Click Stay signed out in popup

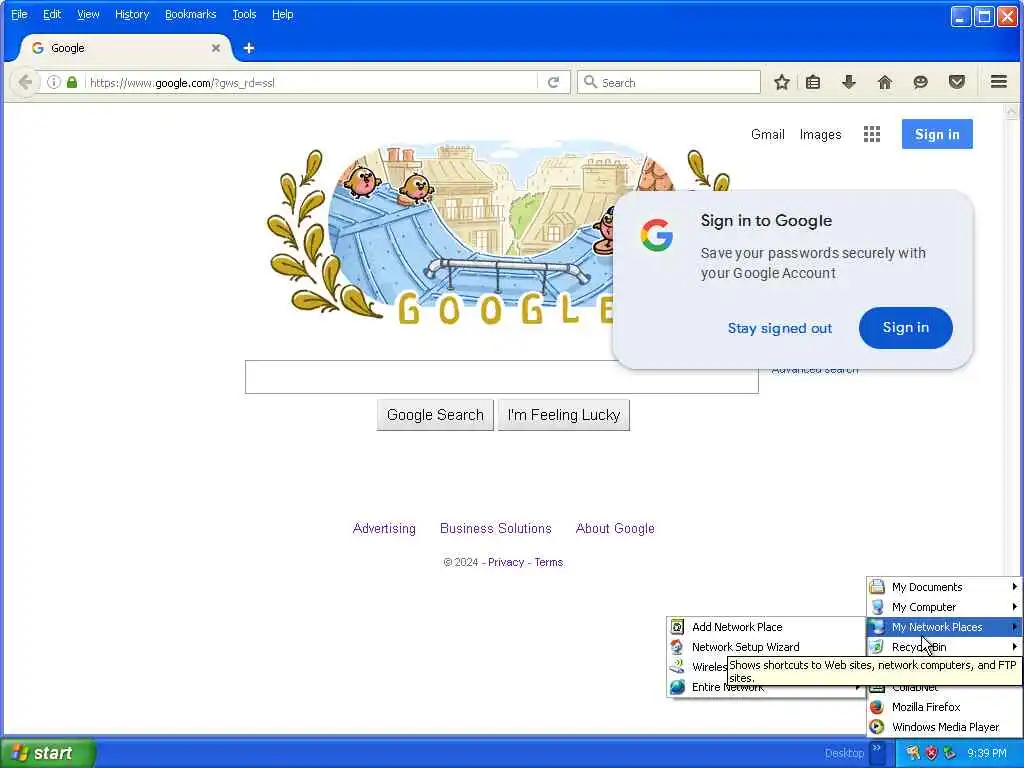tap(780, 328)
